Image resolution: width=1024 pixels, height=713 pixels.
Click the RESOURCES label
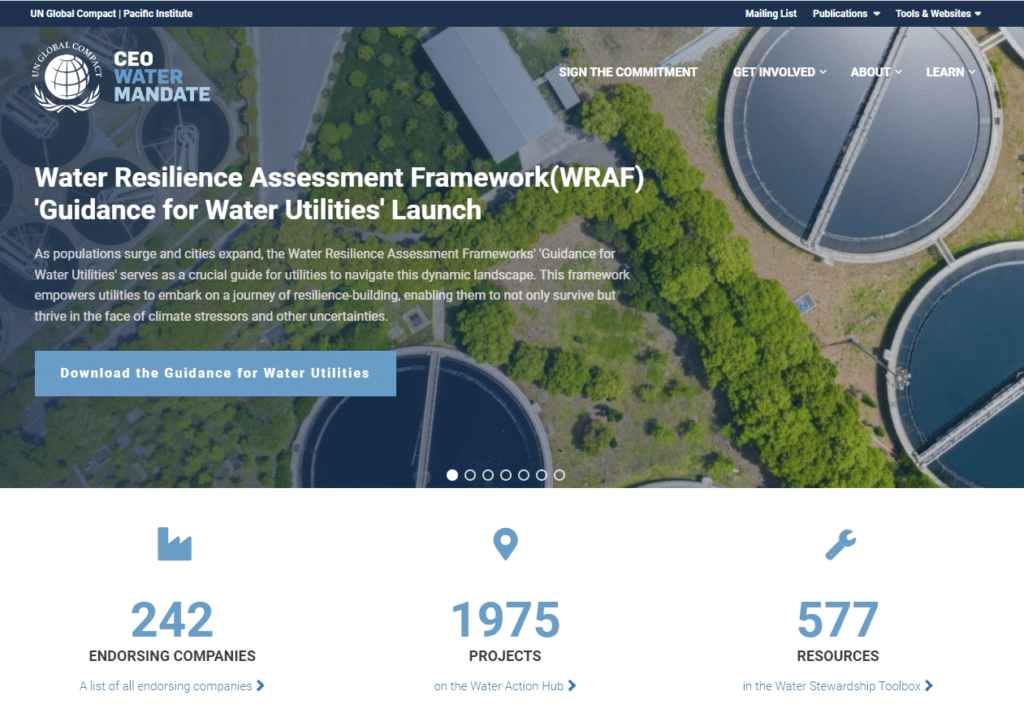tap(838, 656)
